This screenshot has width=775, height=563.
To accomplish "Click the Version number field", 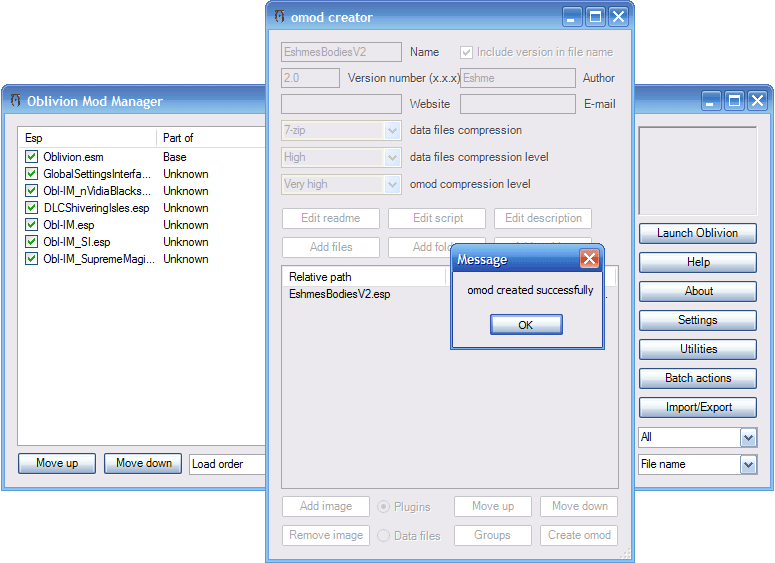I will click(310, 78).
